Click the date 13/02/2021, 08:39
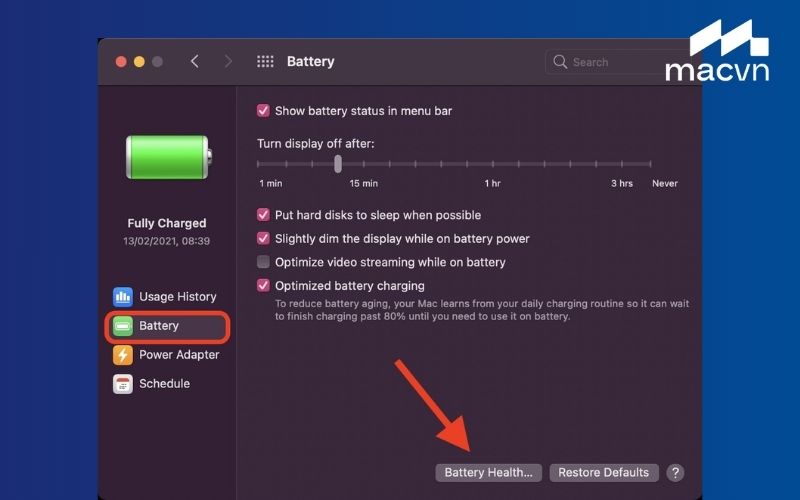 (166, 241)
